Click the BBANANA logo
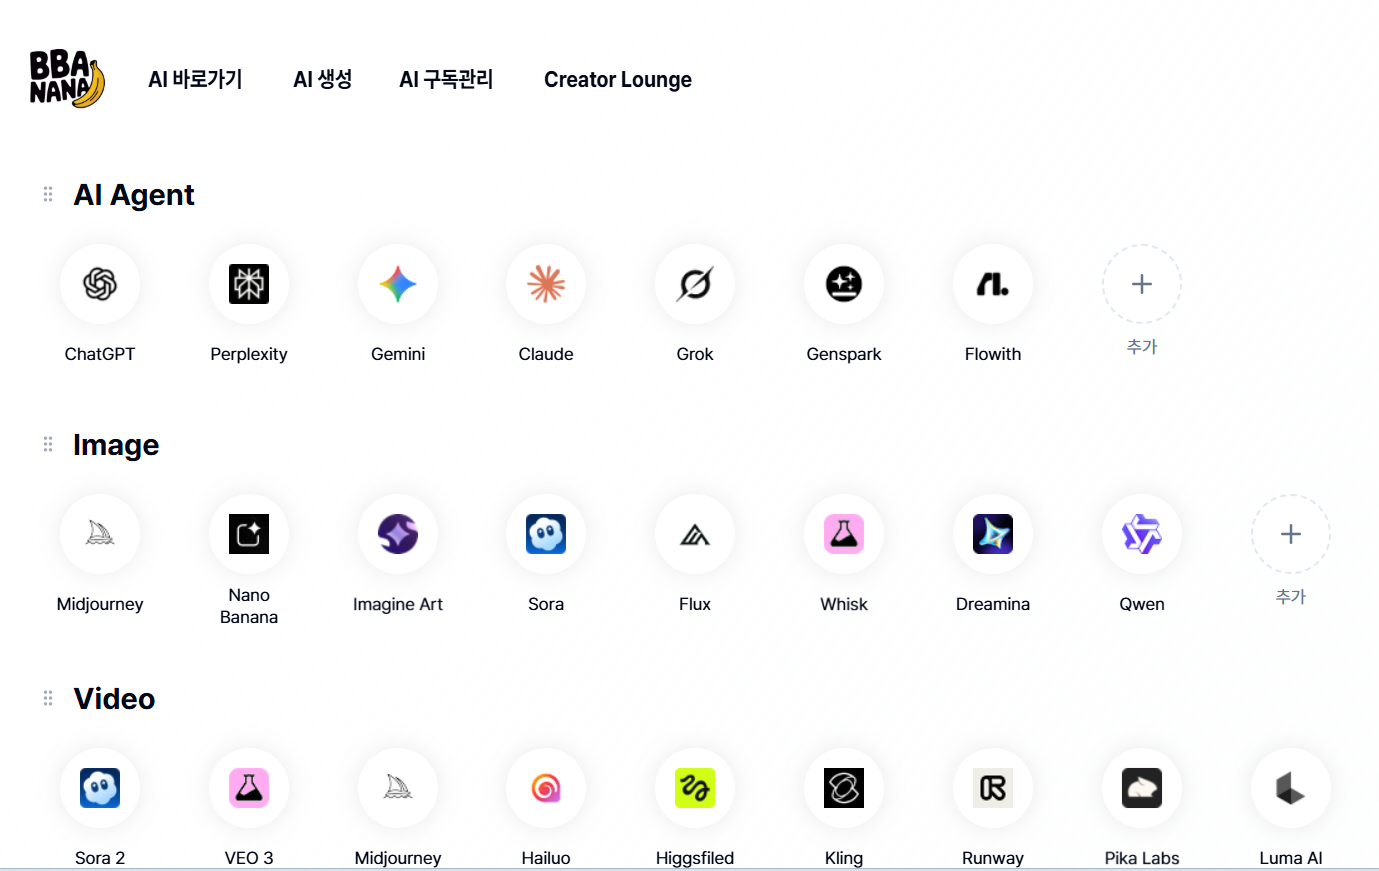Image resolution: width=1379 pixels, height=871 pixels. tap(67, 79)
